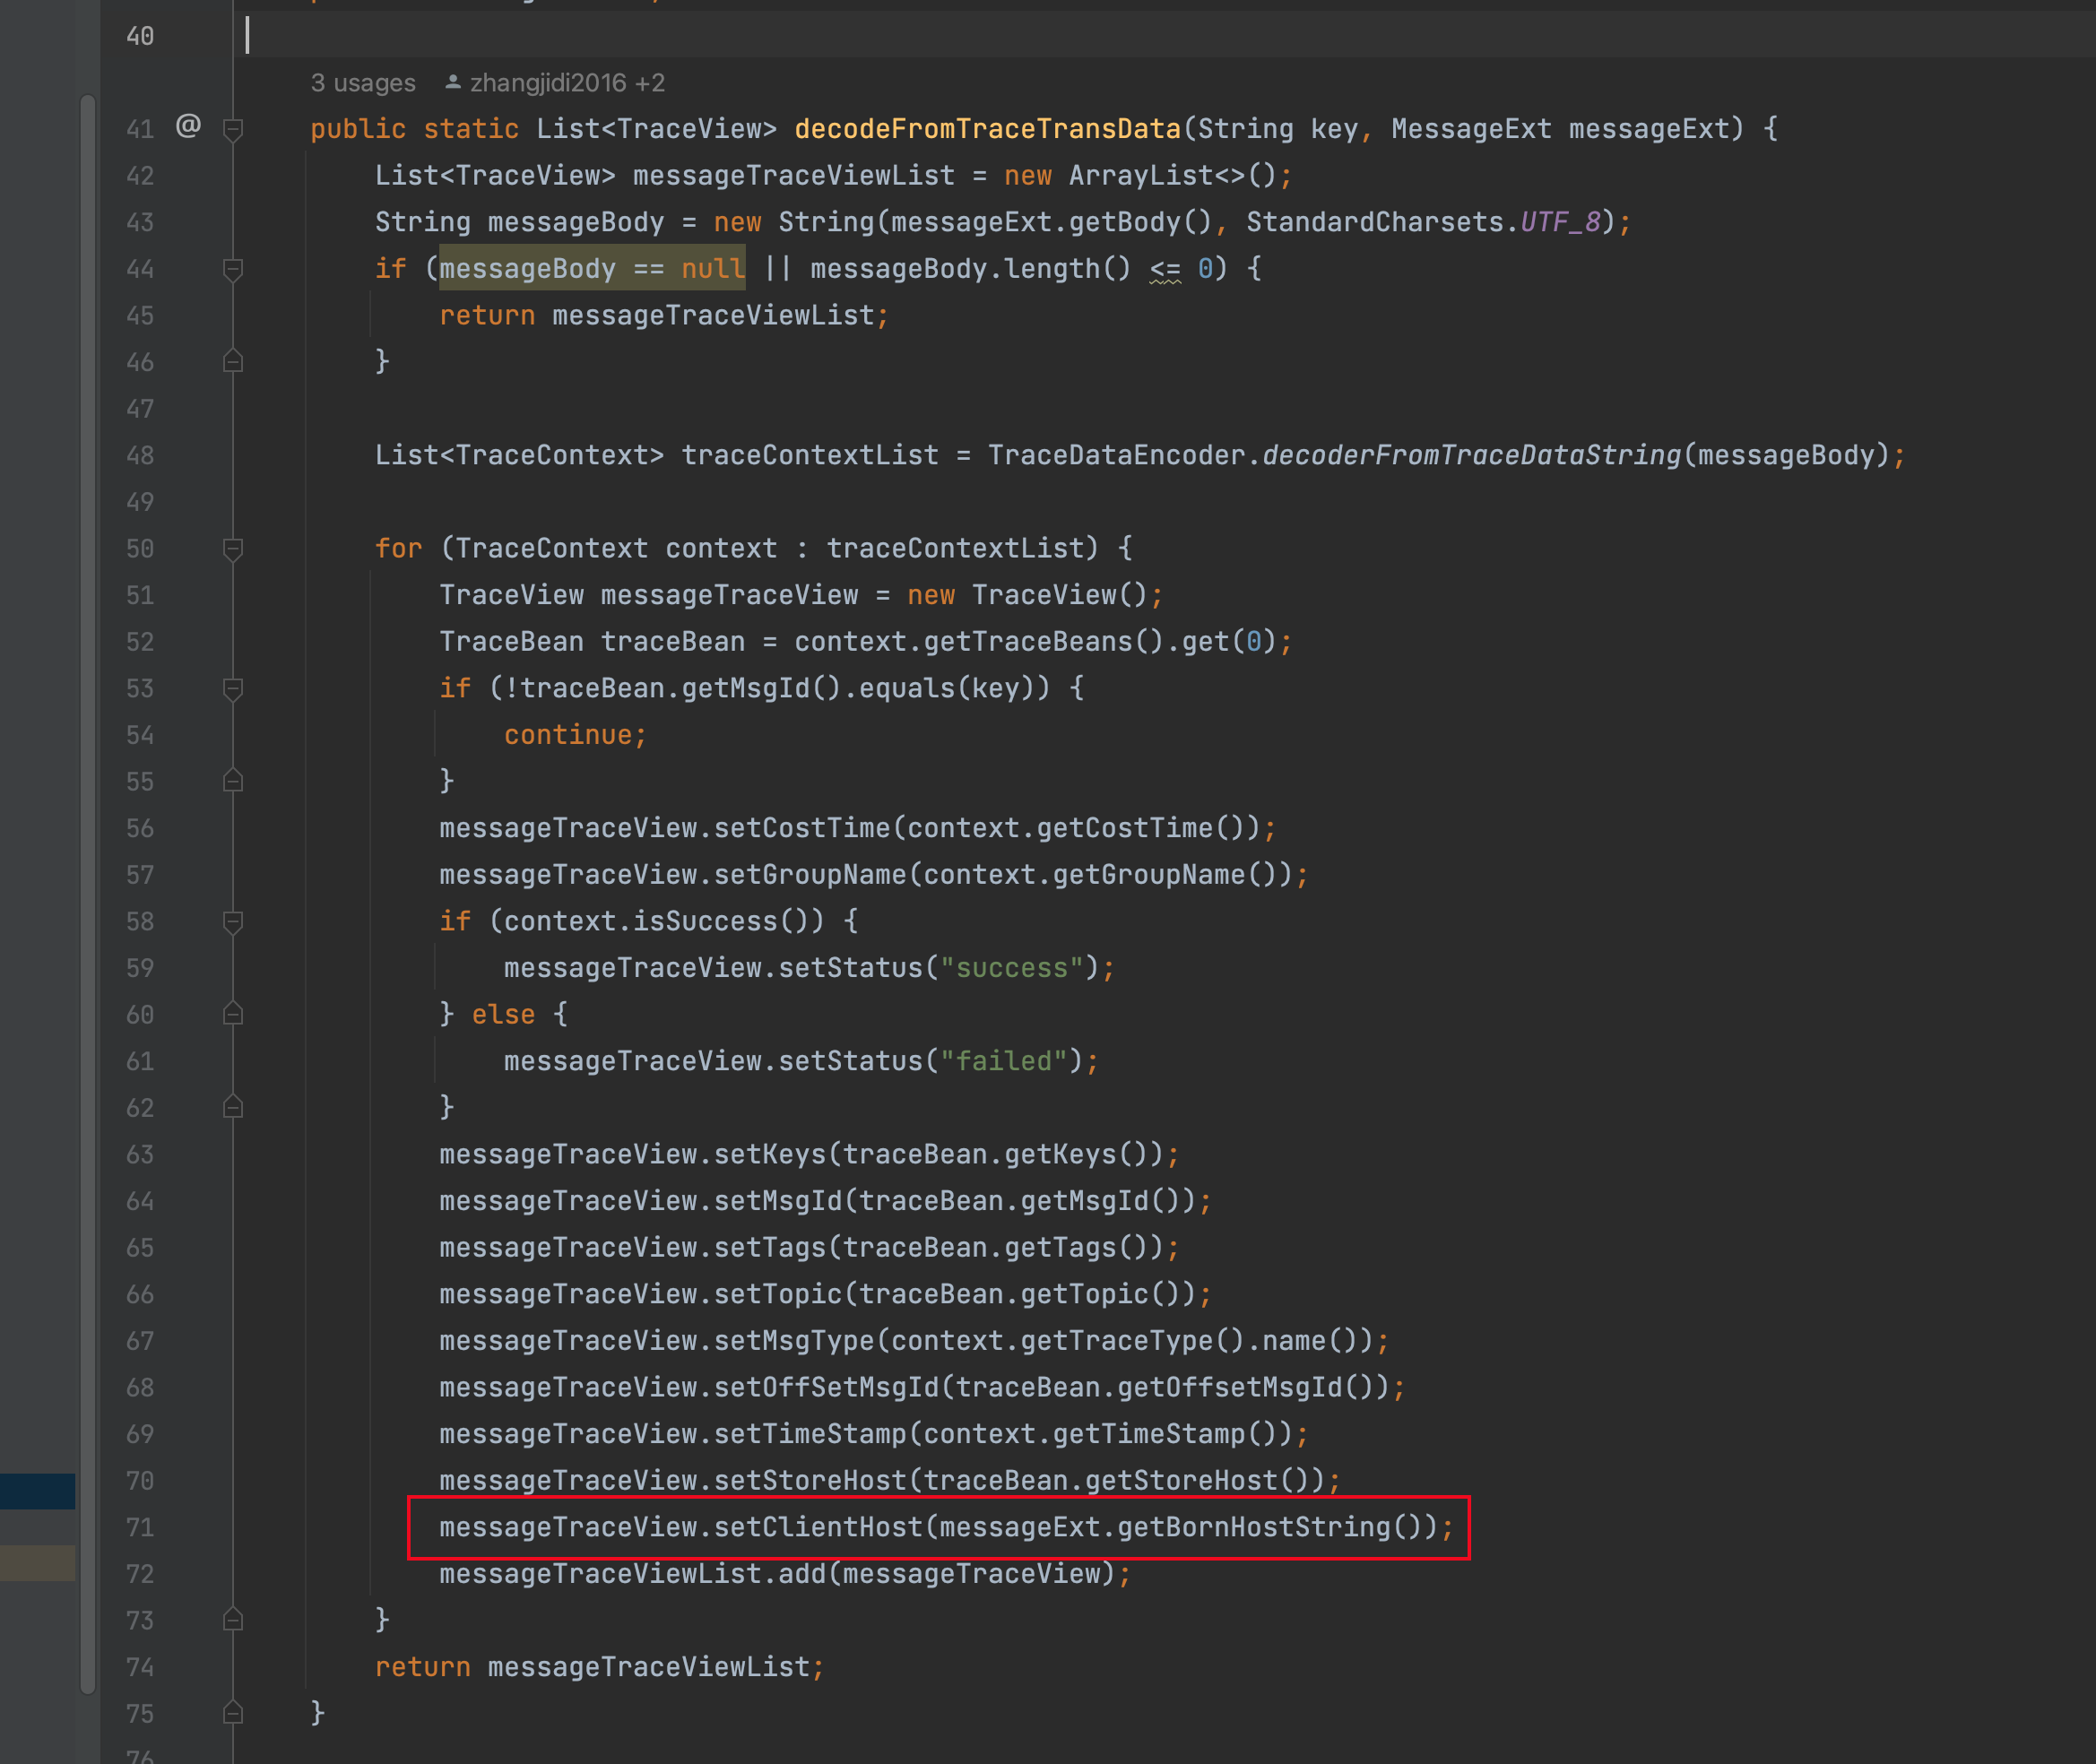Click the "success" string literal
The width and height of the screenshot is (2096, 1764).
click(1012, 967)
